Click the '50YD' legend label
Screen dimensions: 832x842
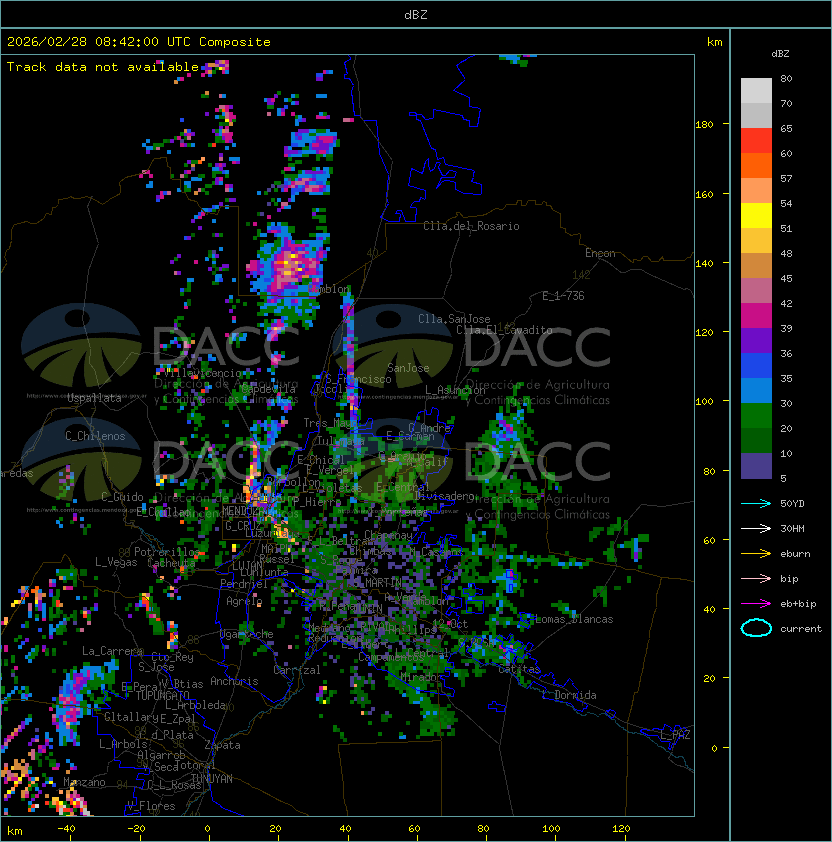(x=792, y=503)
